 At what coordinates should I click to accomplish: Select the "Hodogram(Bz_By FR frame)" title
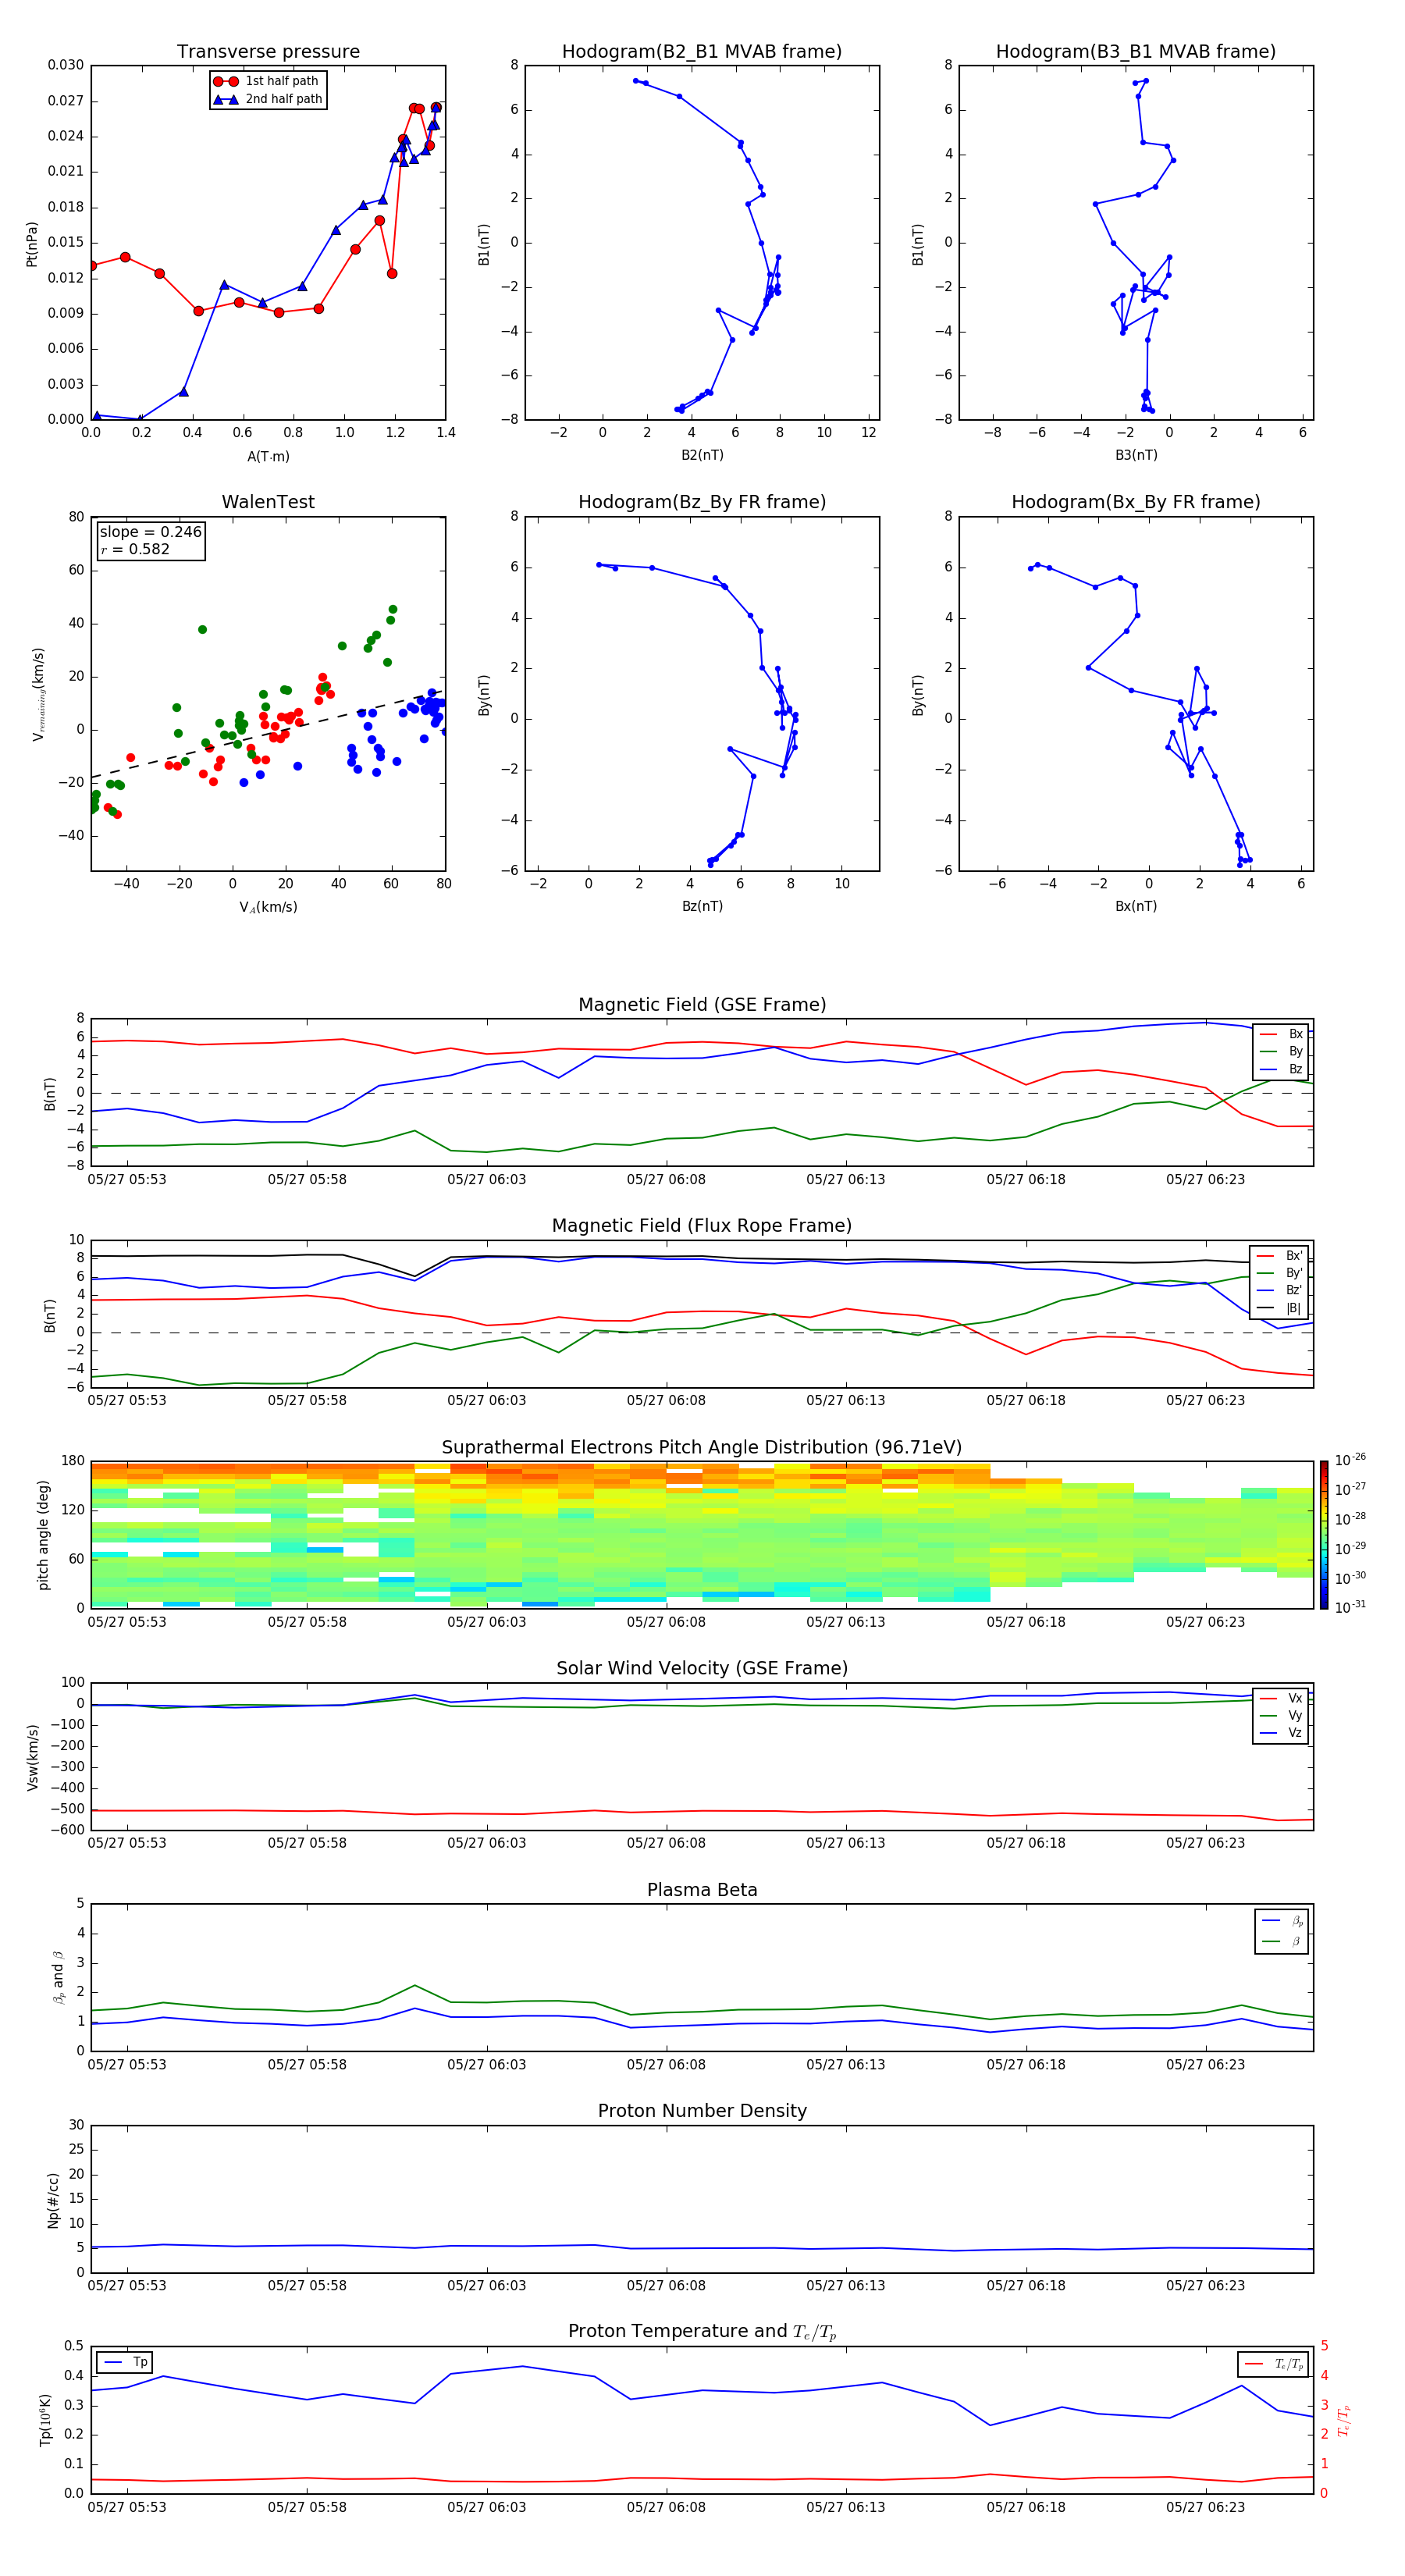(x=702, y=502)
